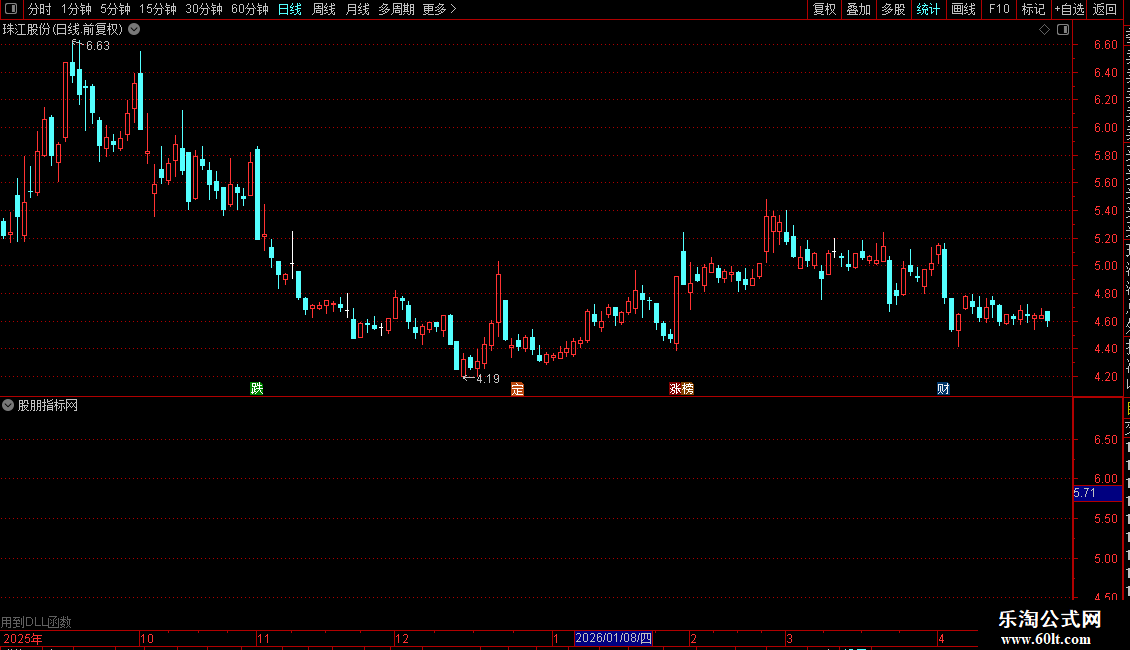The height and width of the screenshot is (650, 1130).
Task: Open the 复权 adjustment option
Action: tap(824, 9)
